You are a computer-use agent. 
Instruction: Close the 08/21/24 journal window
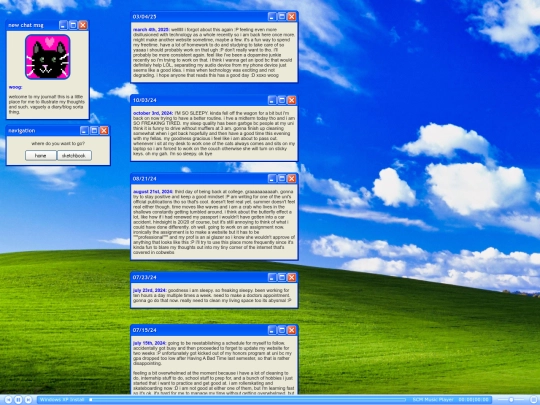click(x=292, y=178)
